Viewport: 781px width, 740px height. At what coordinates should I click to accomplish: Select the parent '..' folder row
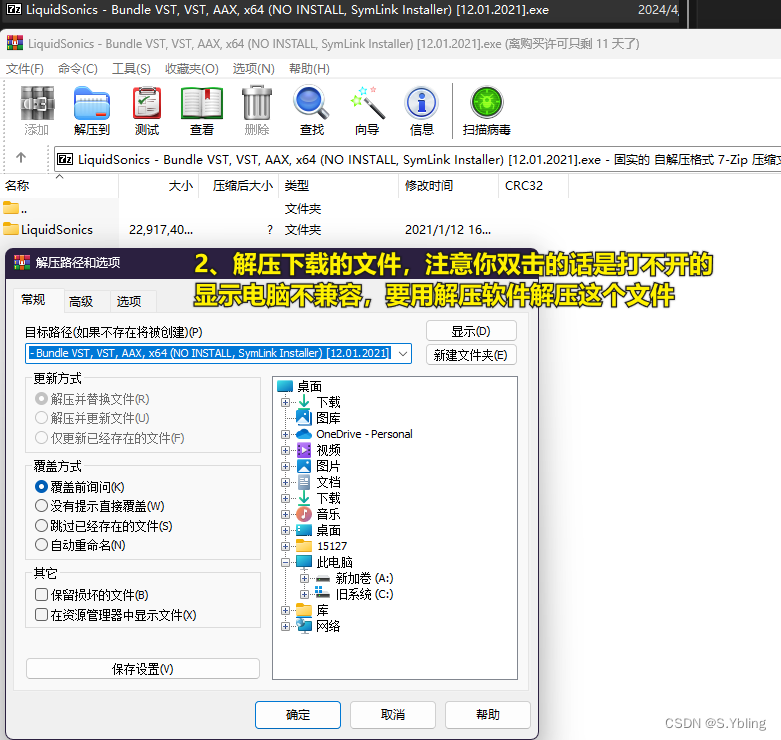pyautogui.click(x=15, y=209)
